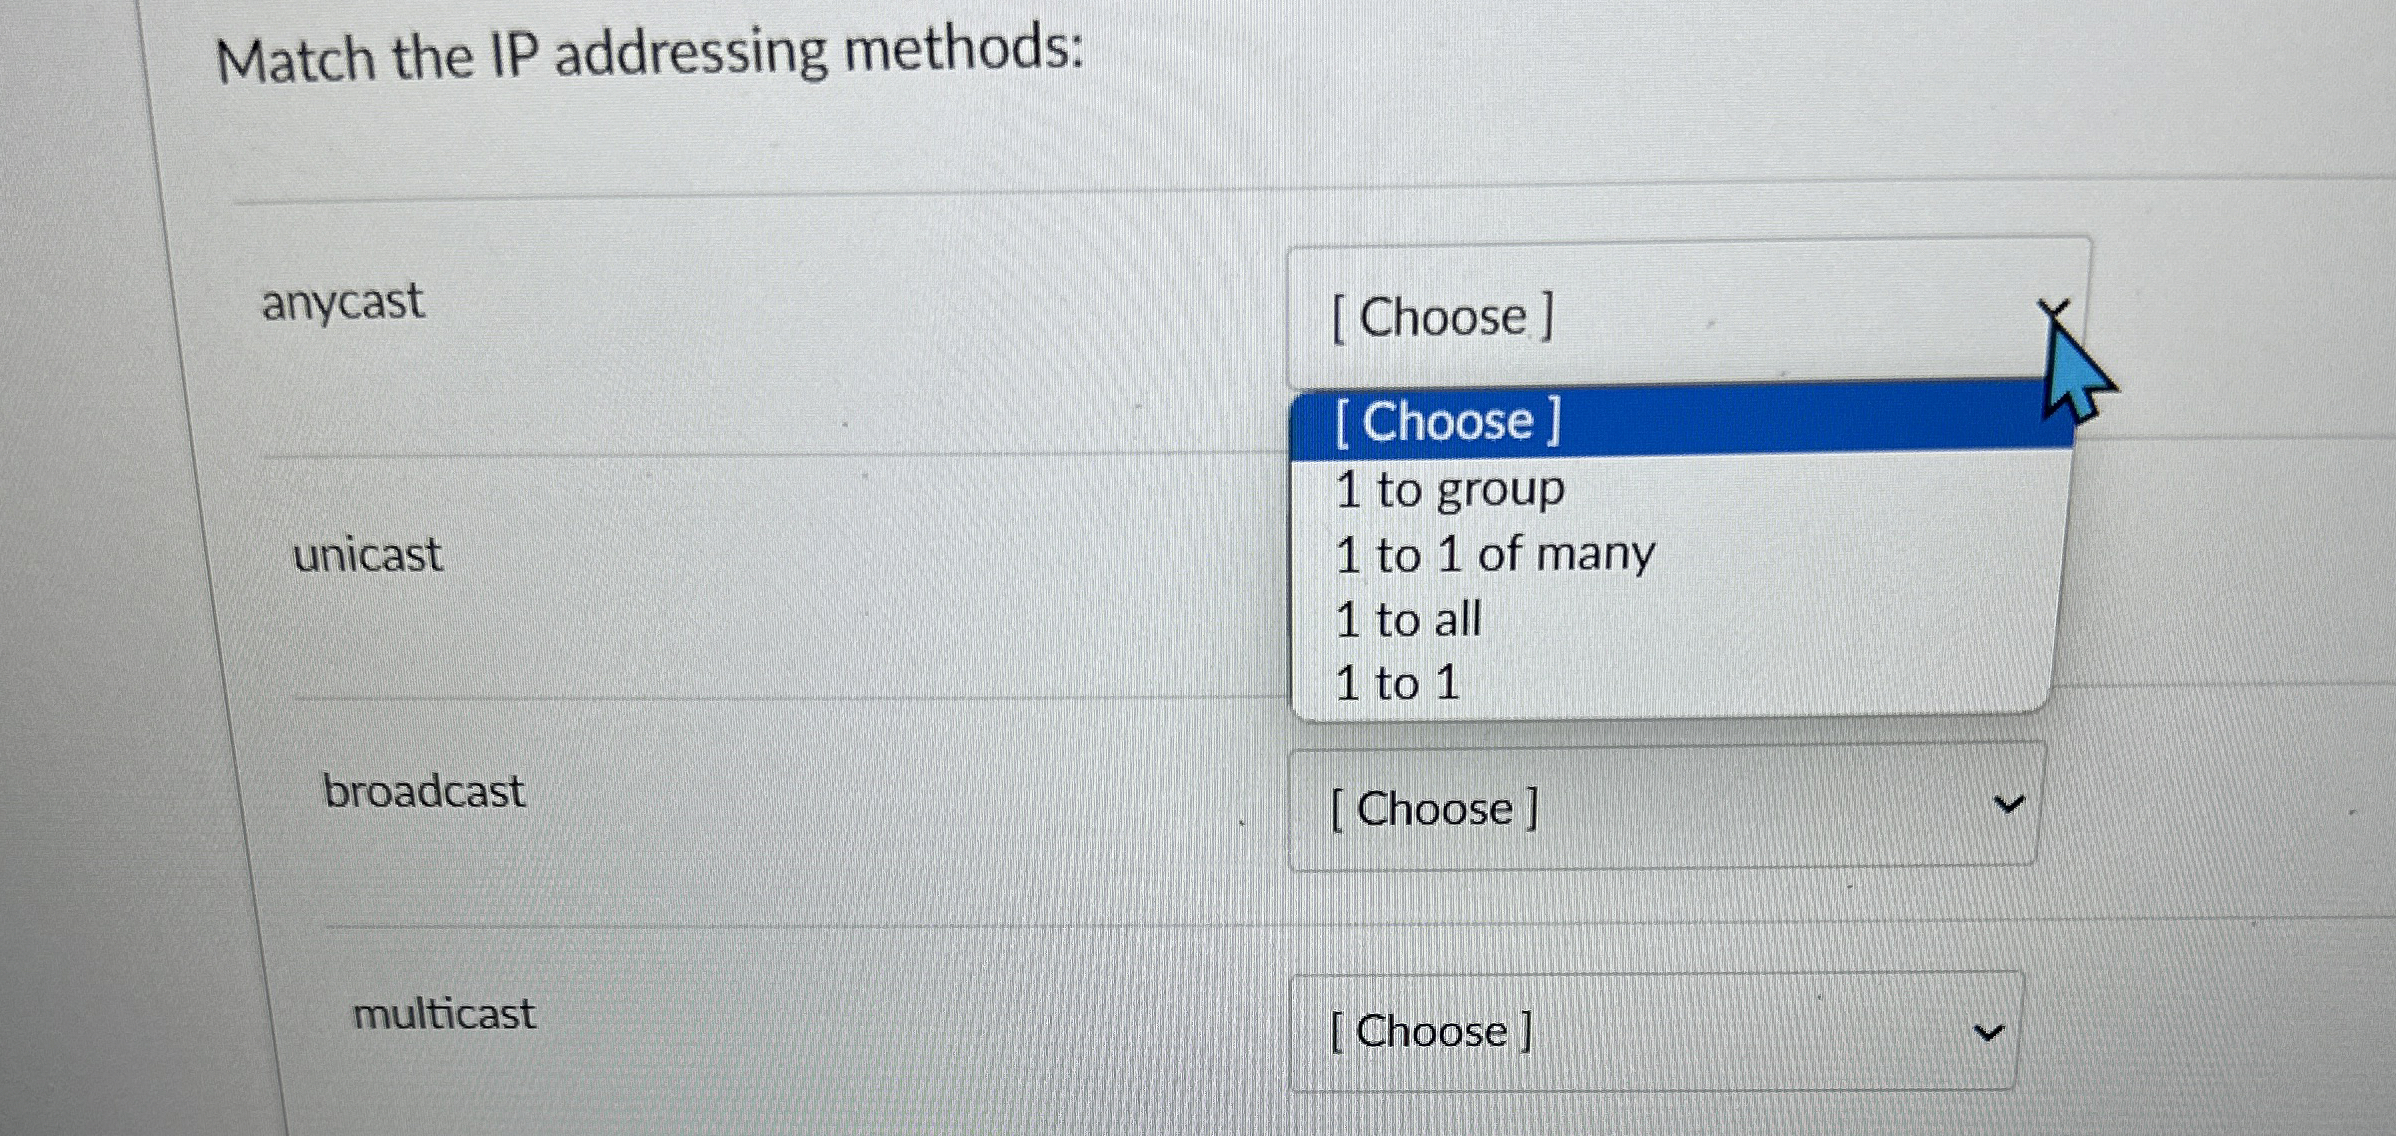
Task: Select "1 to 1 of many" option
Action: (x=1494, y=554)
